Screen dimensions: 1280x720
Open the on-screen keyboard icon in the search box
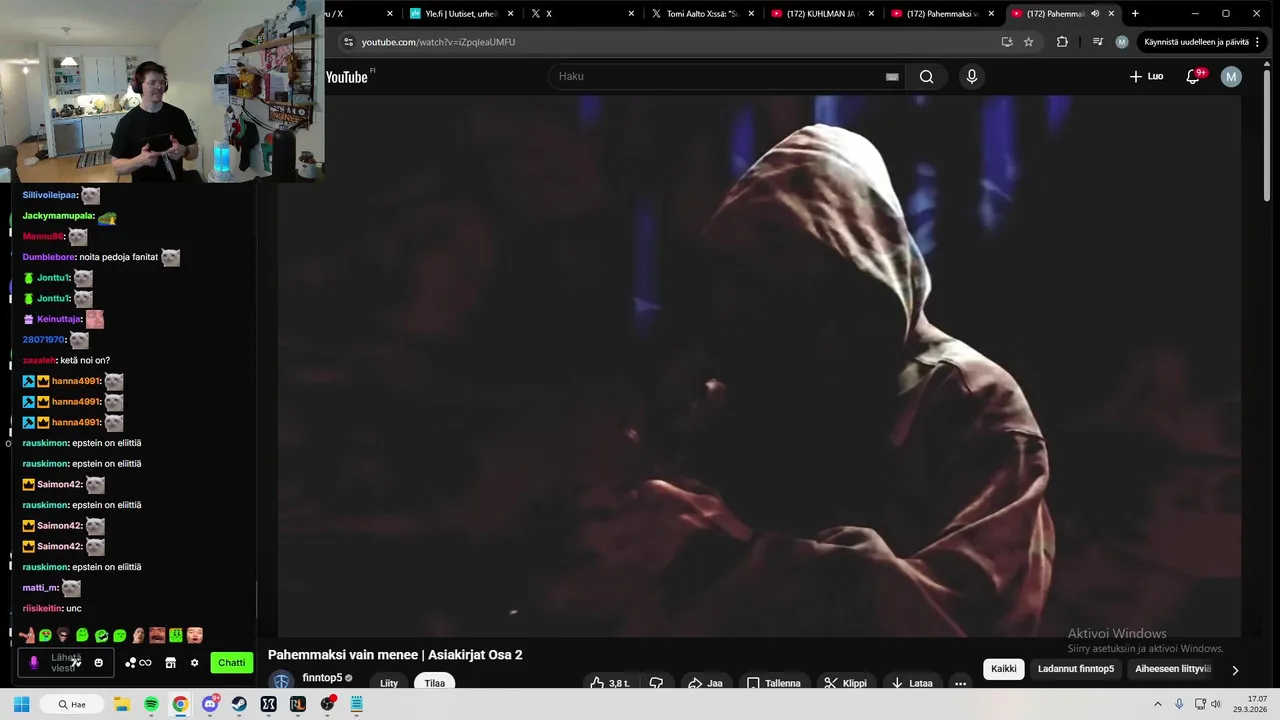(x=892, y=77)
